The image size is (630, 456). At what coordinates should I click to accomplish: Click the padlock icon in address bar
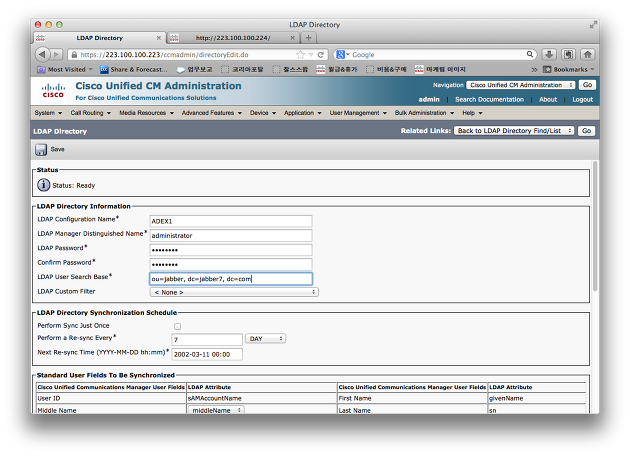point(74,55)
